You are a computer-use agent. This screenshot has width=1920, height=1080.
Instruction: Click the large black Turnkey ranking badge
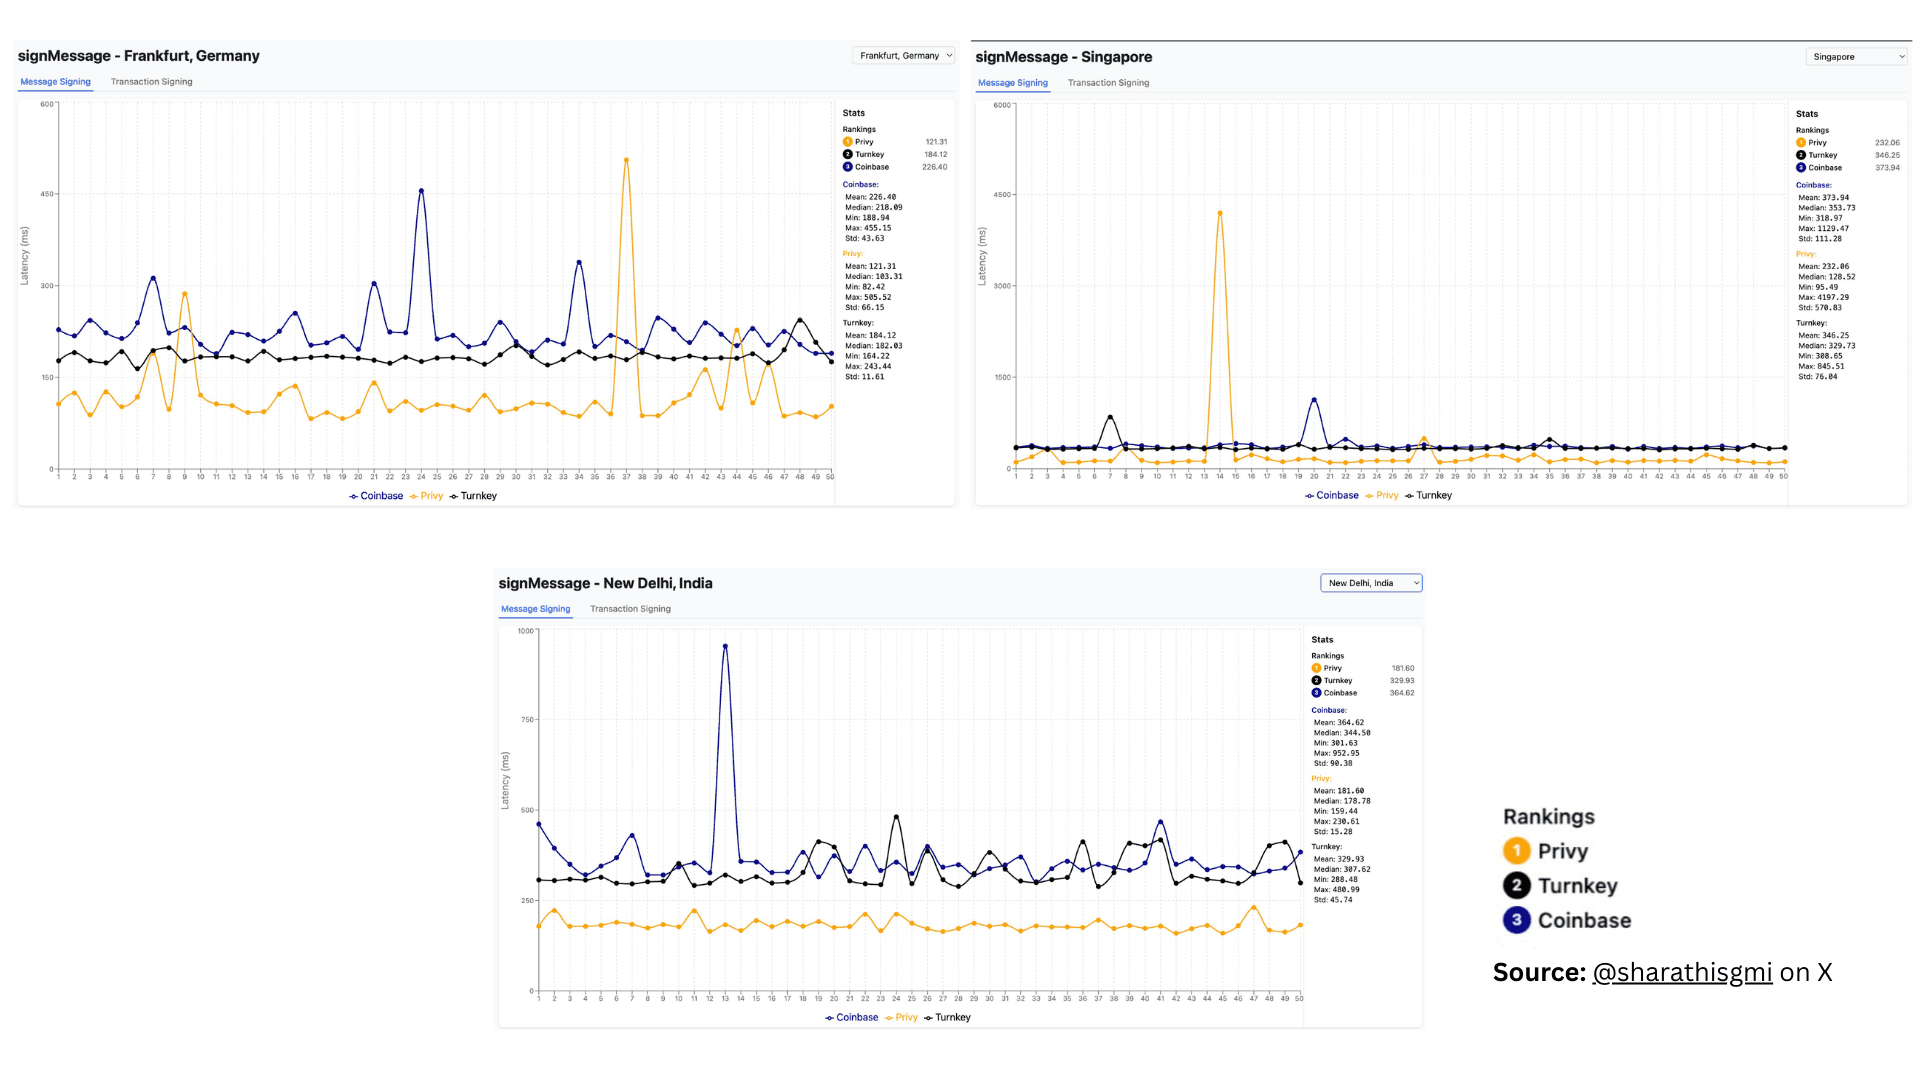1516,886
